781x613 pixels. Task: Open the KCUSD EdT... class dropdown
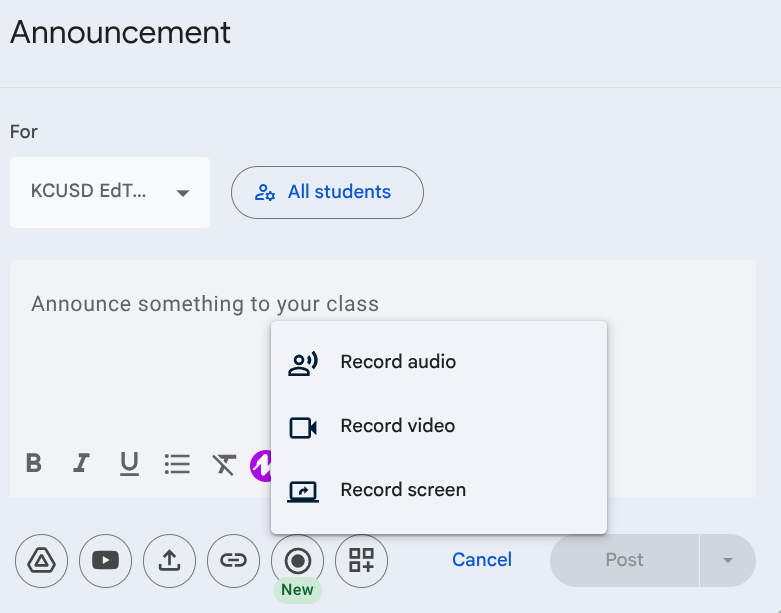(x=110, y=192)
